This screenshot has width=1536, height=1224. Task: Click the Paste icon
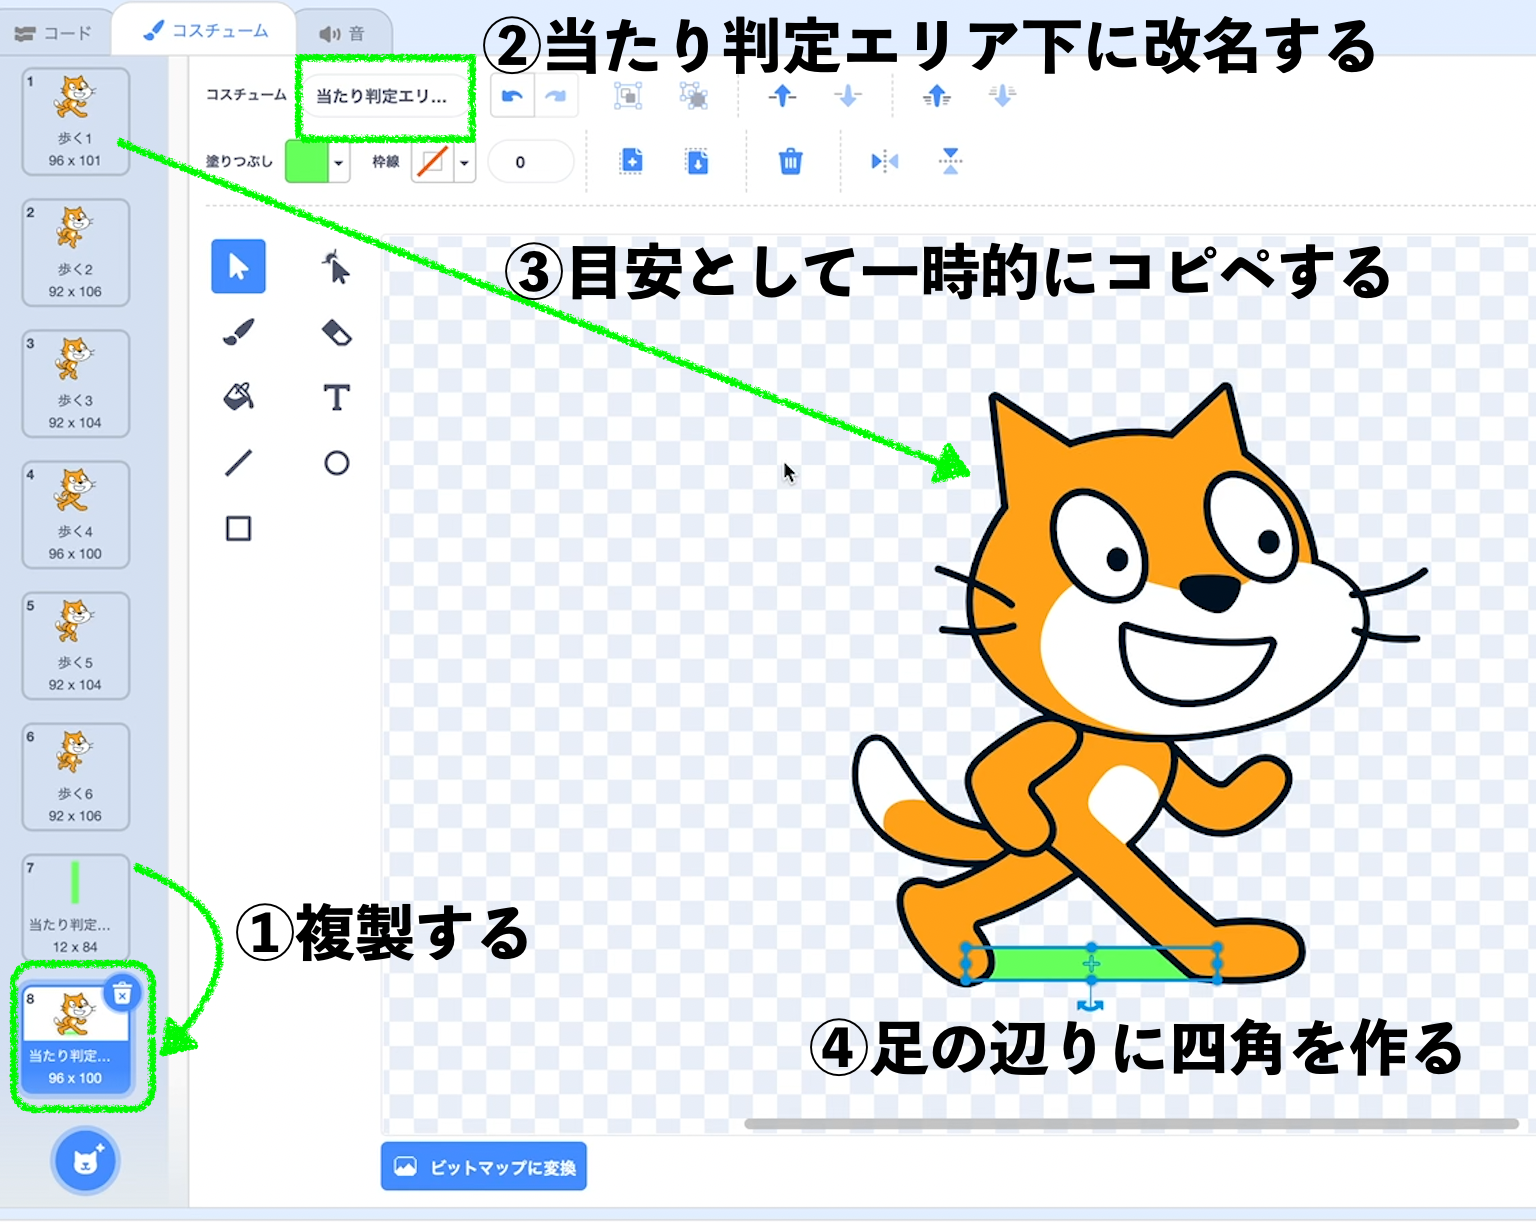click(697, 161)
